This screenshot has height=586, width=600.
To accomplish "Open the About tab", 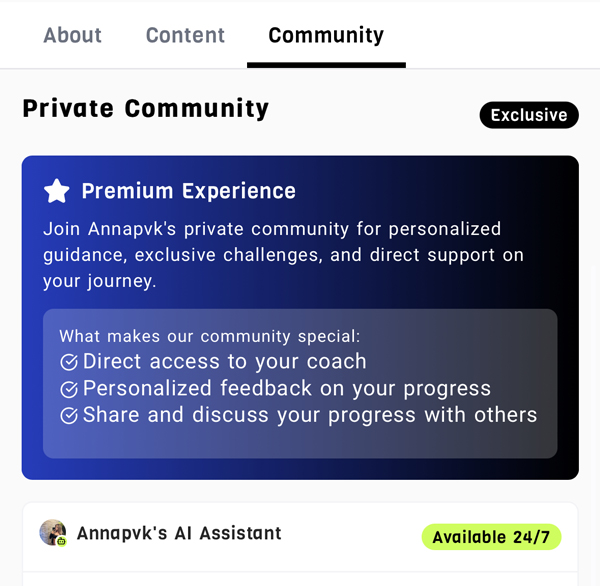I will [72, 35].
